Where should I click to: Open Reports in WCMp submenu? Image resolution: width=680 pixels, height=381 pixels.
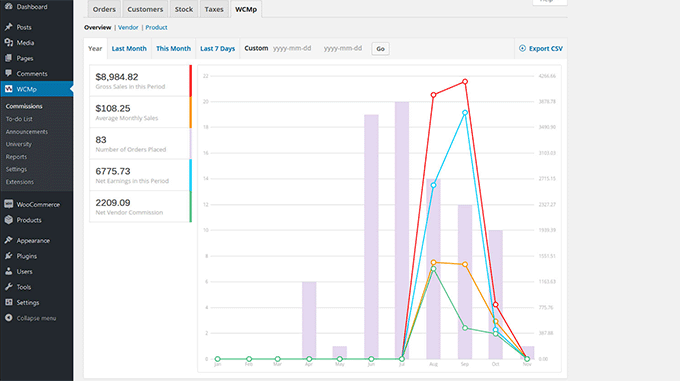point(16,156)
